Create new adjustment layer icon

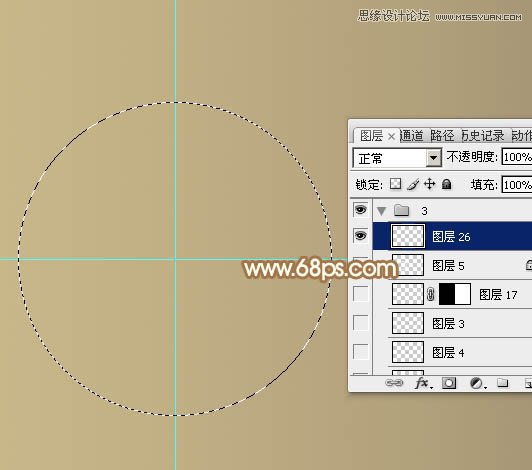(477, 383)
